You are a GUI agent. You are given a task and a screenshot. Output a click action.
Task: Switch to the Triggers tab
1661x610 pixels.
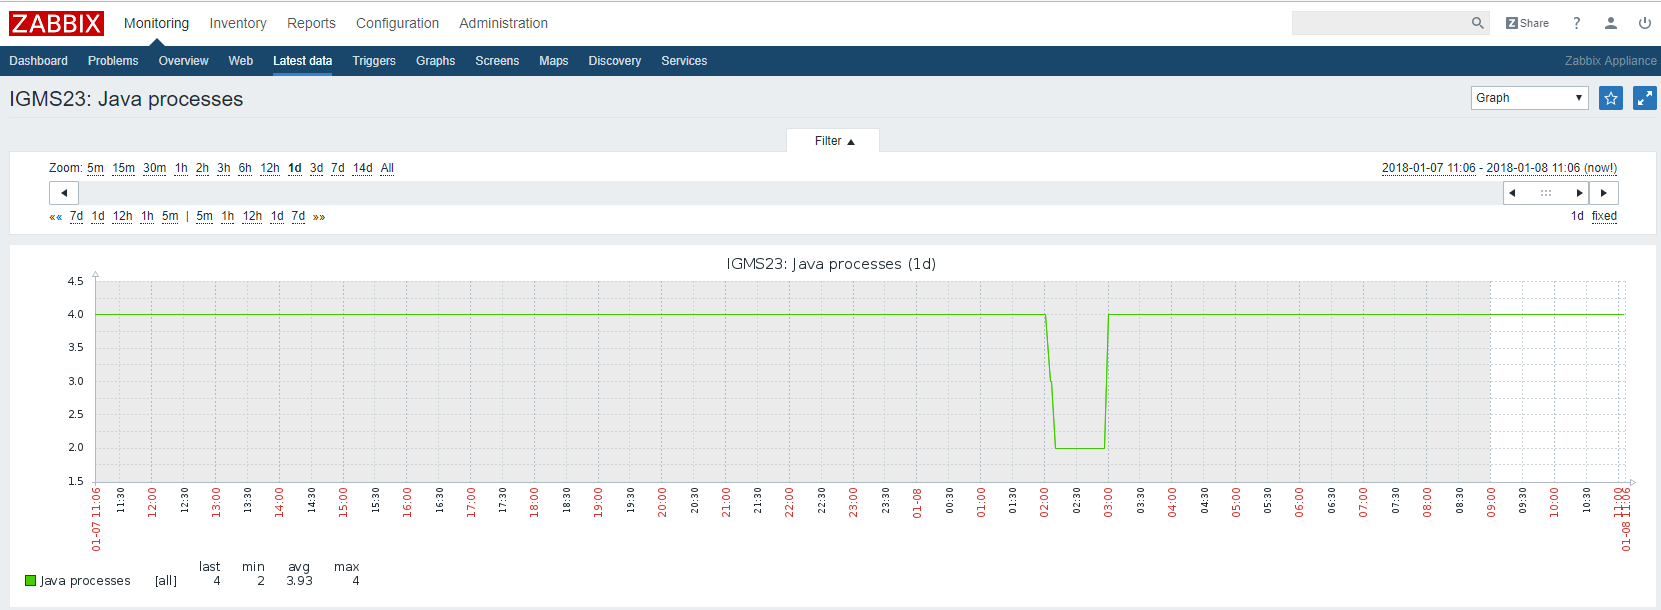click(x=374, y=61)
